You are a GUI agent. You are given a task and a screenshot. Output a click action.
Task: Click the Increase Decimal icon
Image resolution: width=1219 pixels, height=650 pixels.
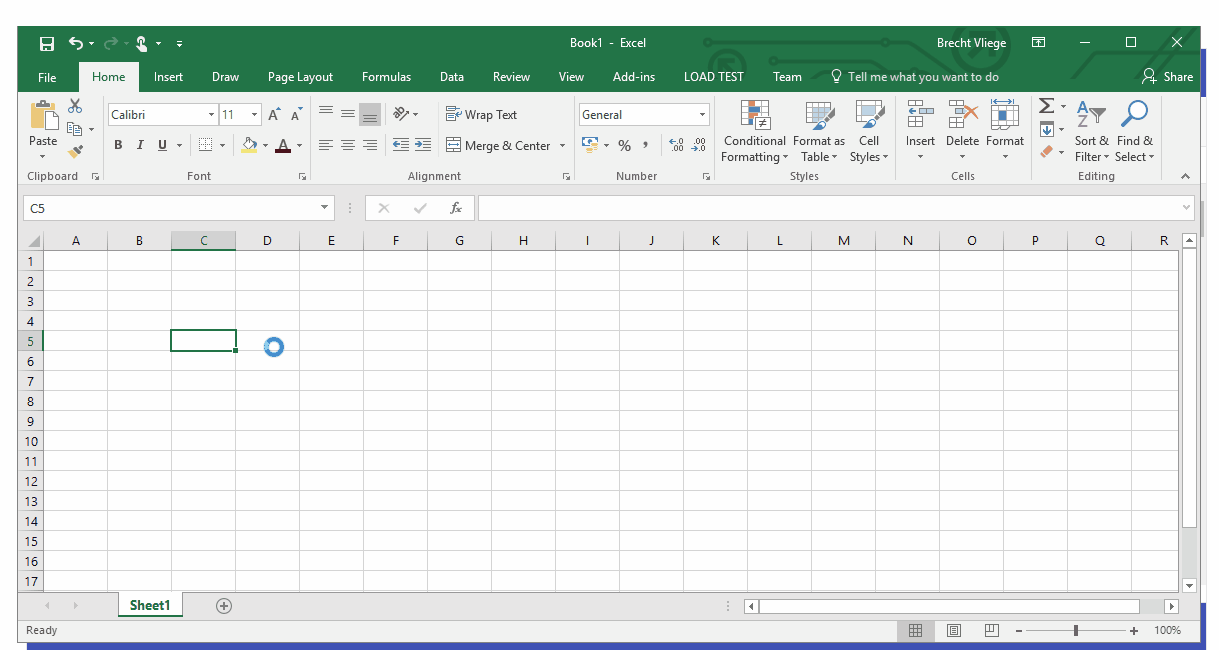[678, 145]
